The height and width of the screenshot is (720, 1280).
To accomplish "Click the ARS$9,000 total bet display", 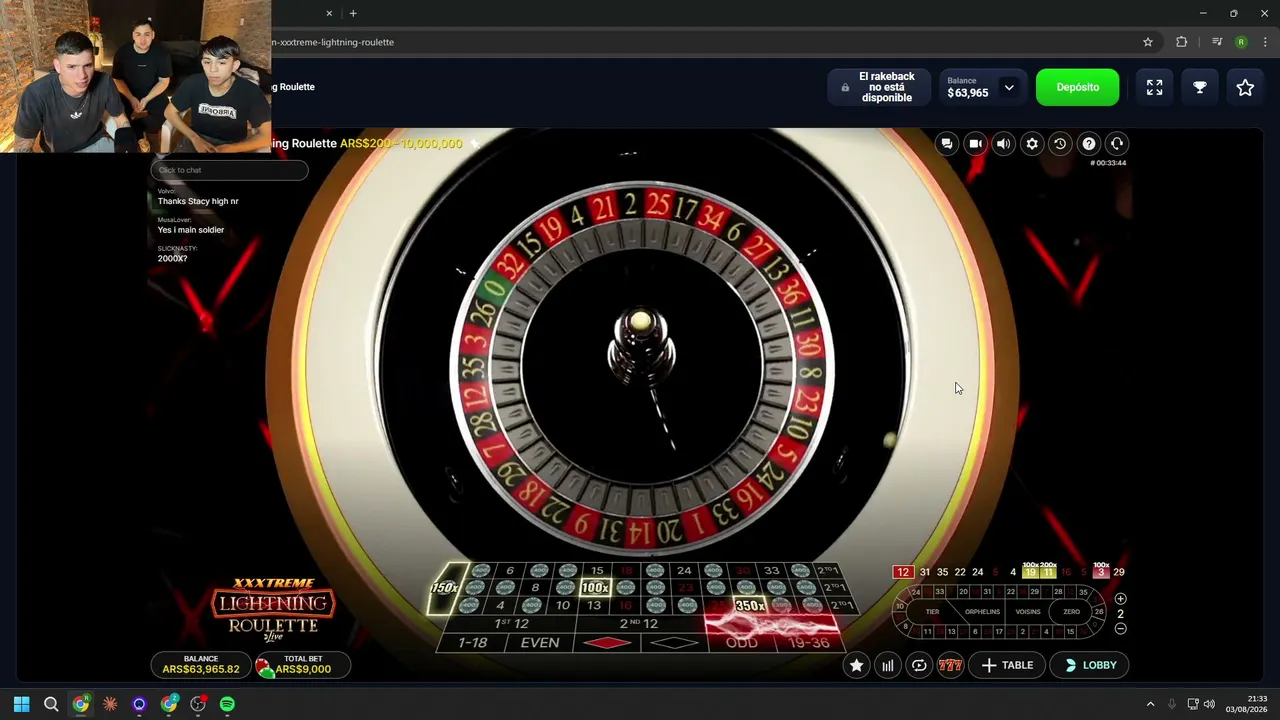I will coord(303,665).
